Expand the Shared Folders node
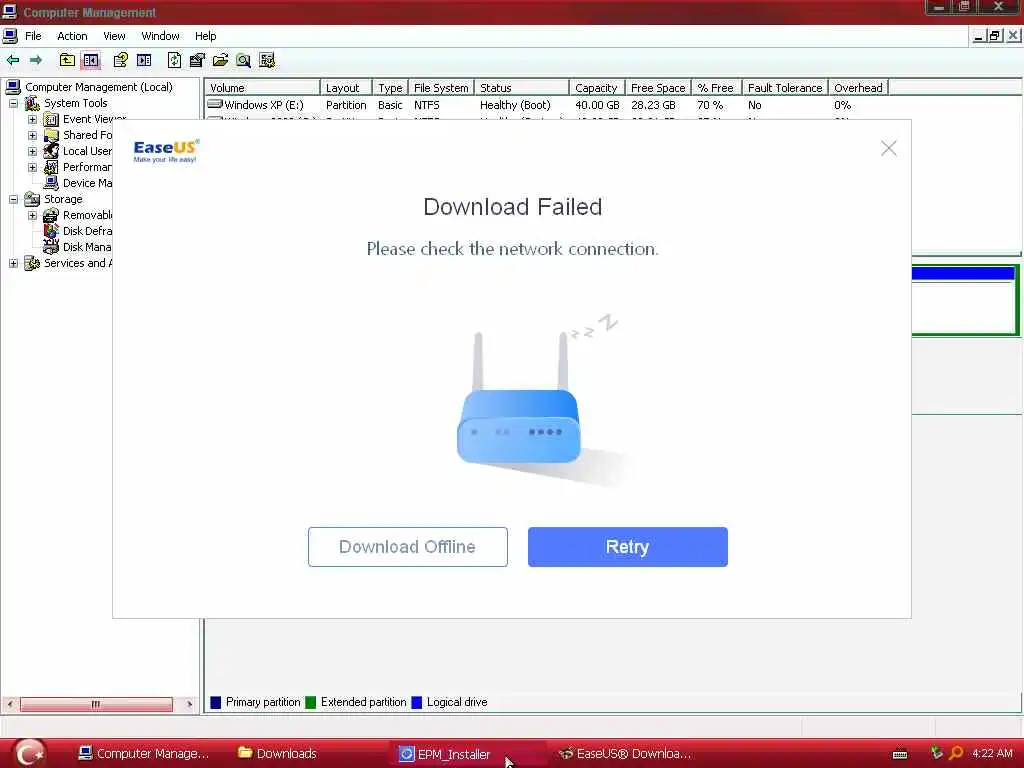The height and width of the screenshot is (768, 1024). pos(32,135)
